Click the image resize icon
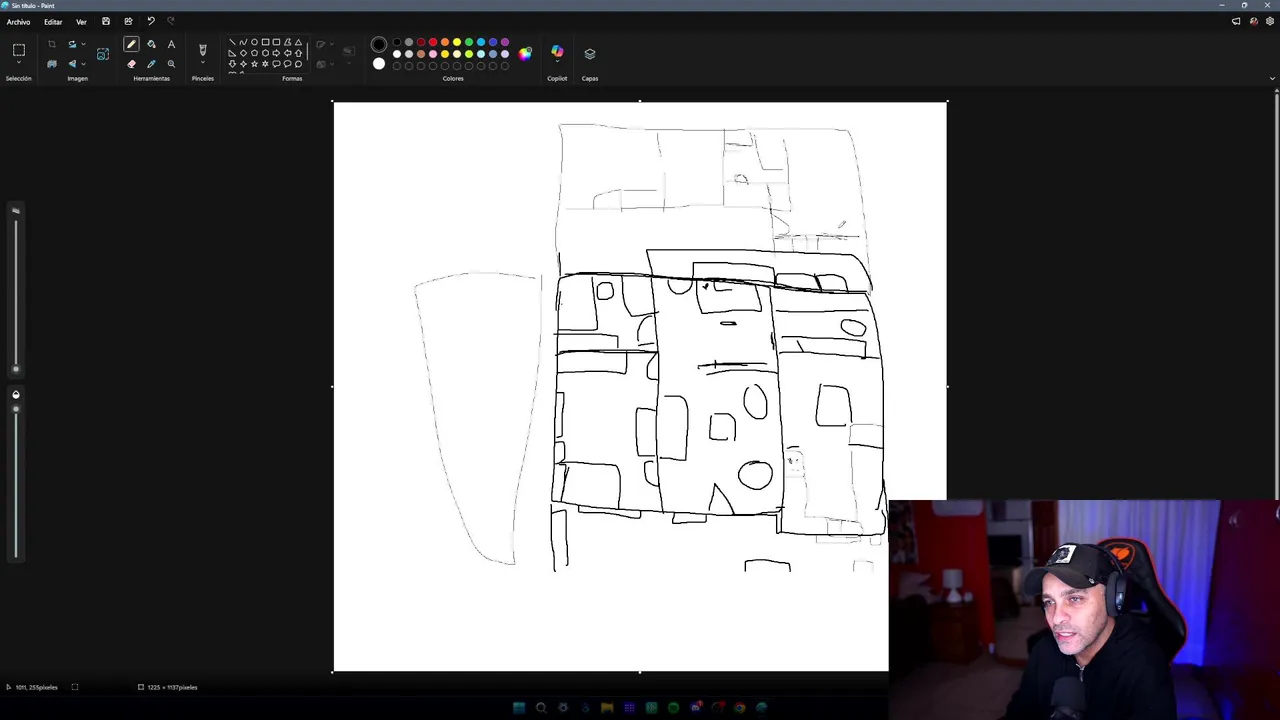Viewport: 1280px width, 720px height. [x=103, y=54]
